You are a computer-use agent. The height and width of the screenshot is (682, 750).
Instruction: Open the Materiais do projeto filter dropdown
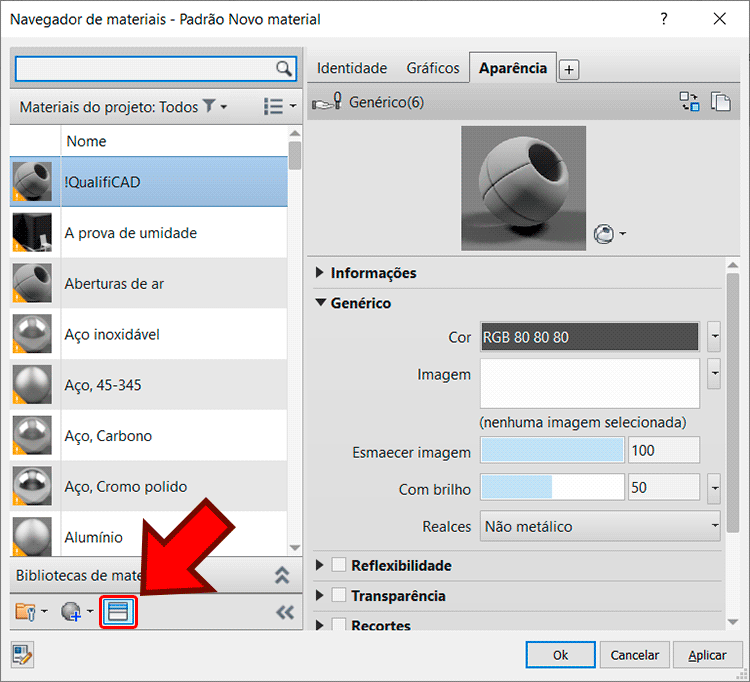215,106
